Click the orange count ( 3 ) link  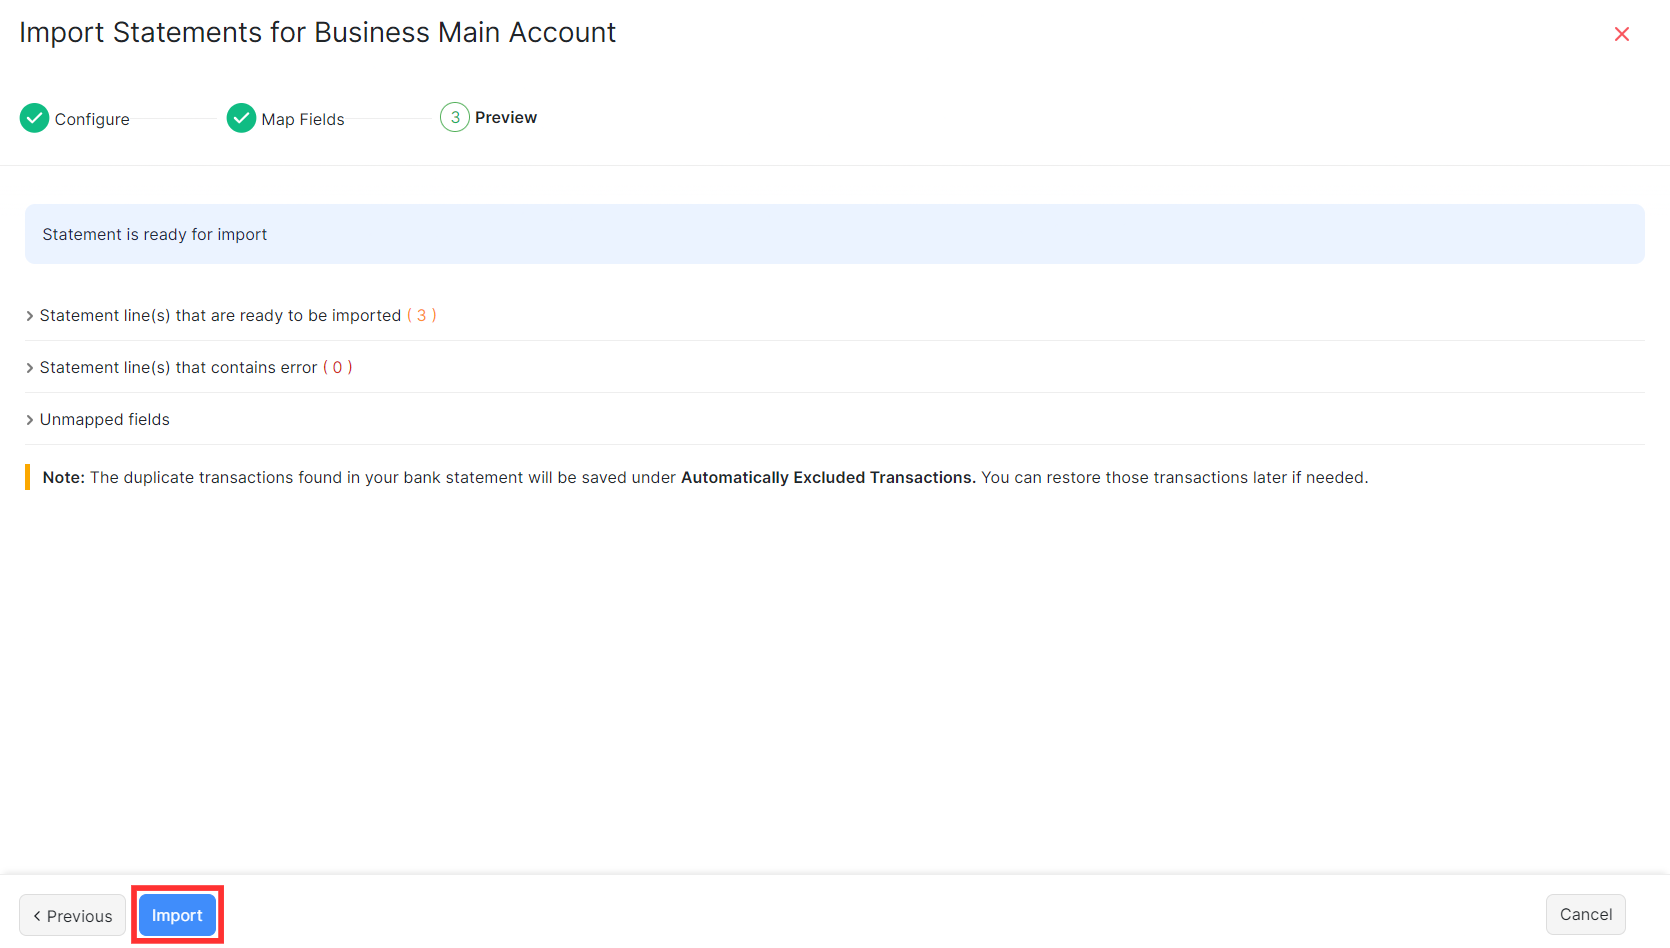click(423, 315)
